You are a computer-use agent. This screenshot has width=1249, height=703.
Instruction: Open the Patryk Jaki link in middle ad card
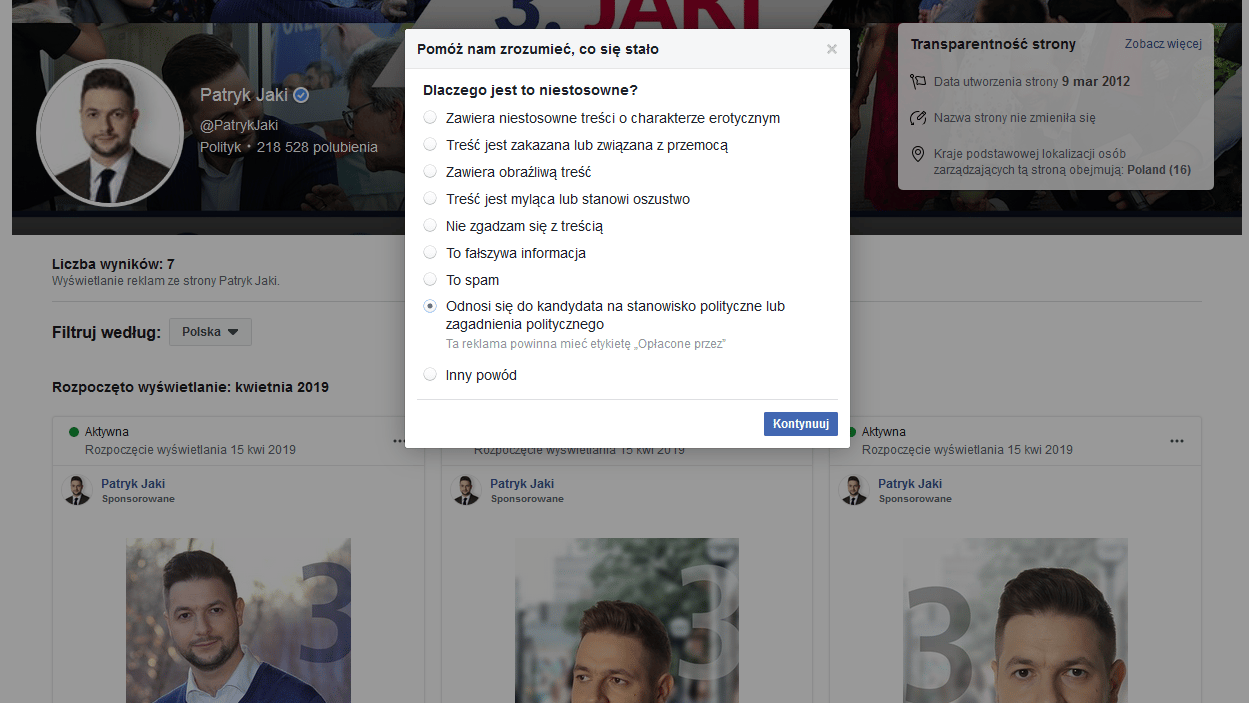522,484
